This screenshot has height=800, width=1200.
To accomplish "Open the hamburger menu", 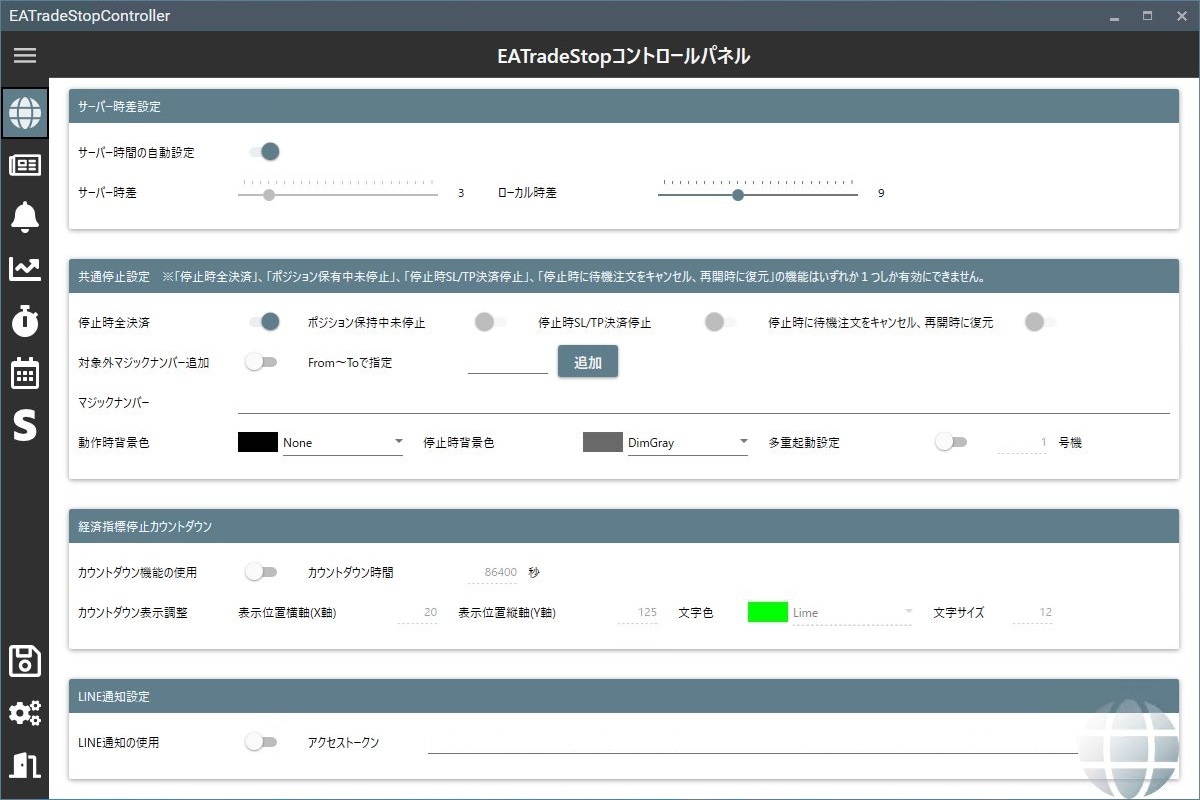I will (x=25, y=56).
